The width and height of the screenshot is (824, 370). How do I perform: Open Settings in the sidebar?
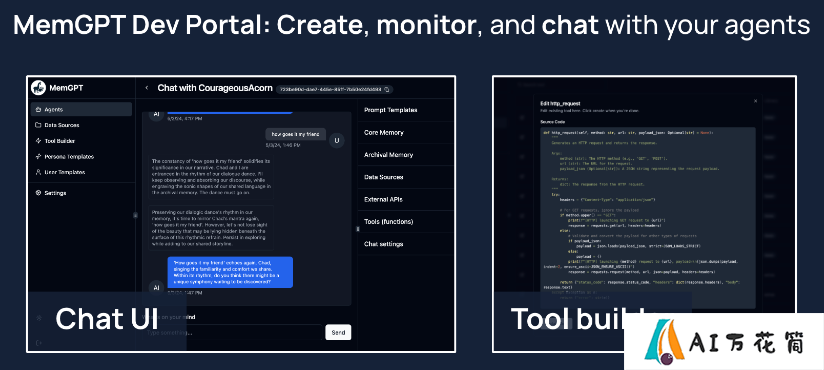[81, 193]
